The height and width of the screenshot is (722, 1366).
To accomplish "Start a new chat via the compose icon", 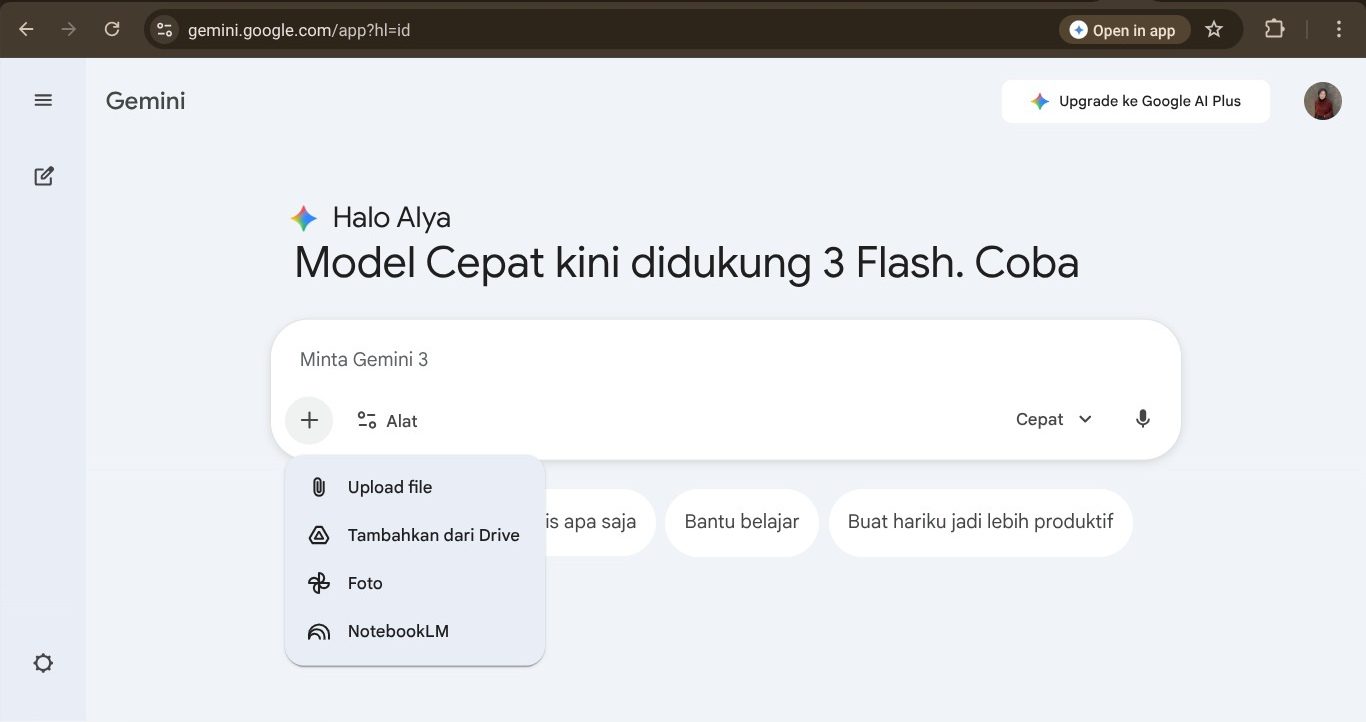I will (x=43, y=175).
